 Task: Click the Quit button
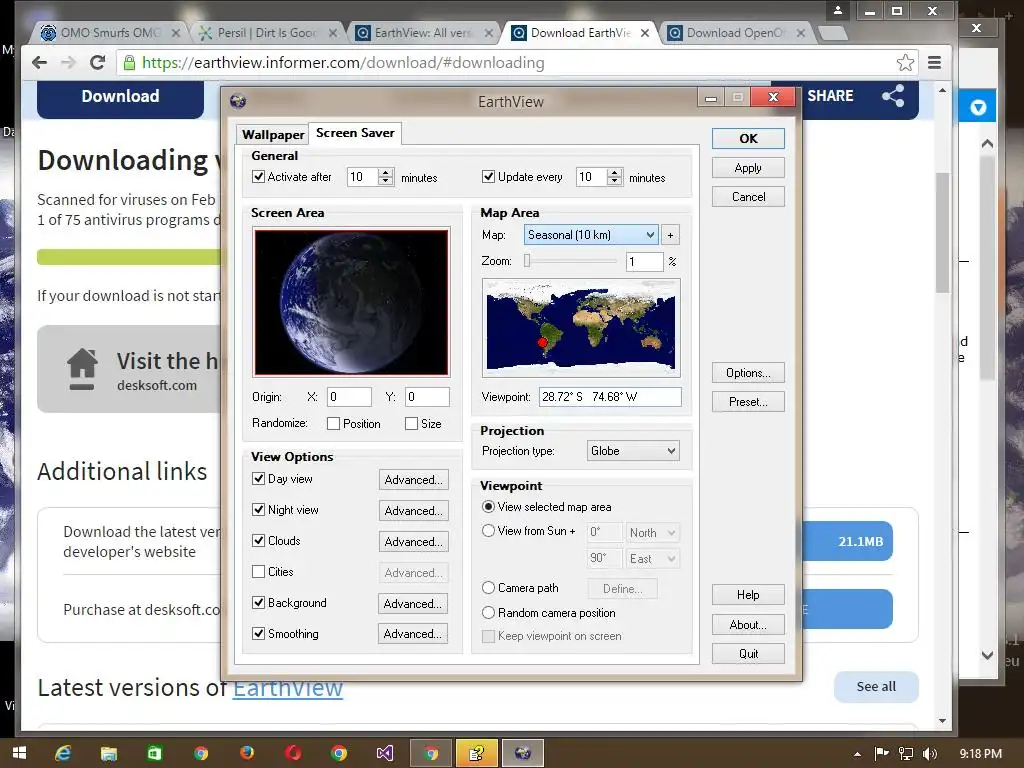tap(748, 654)
